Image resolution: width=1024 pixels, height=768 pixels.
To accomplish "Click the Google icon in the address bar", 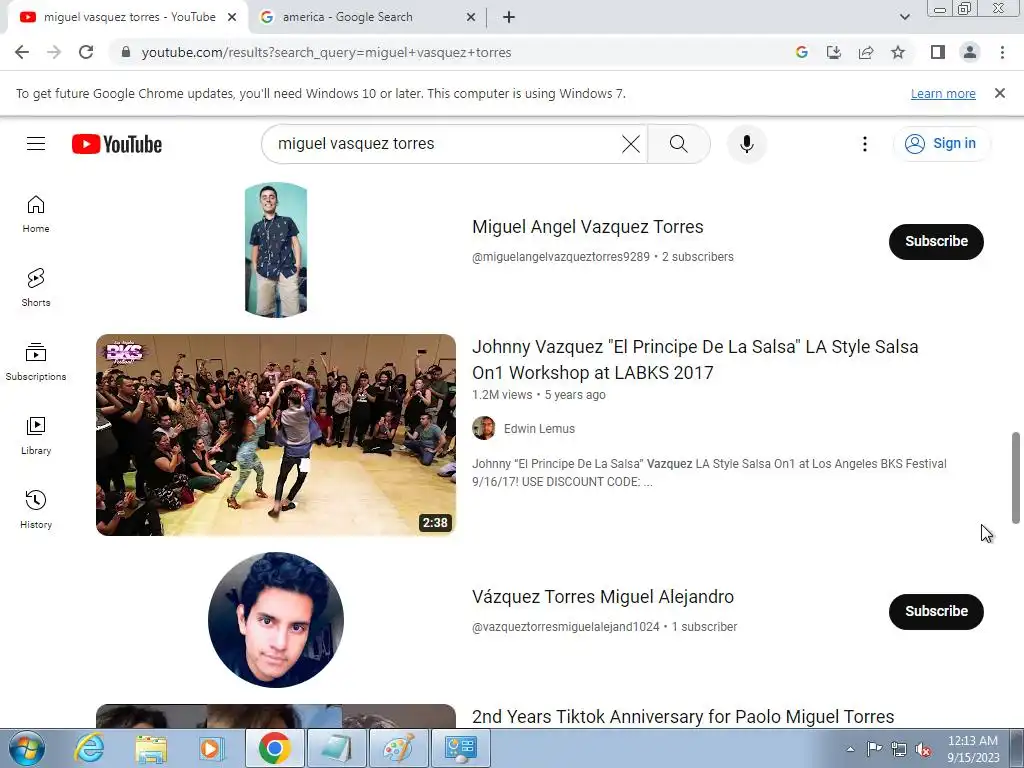I will pos(802,52).
